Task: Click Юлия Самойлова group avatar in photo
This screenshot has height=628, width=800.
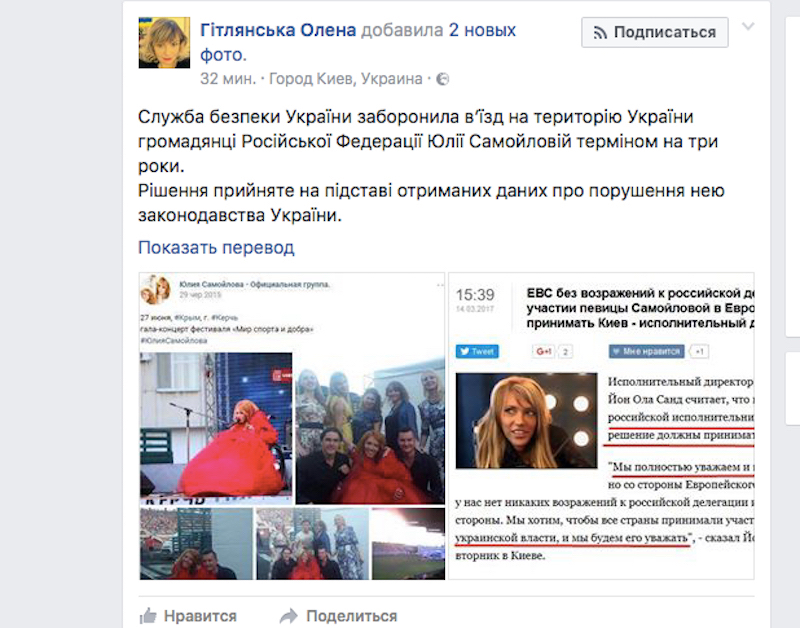Action: click(156, 289)
